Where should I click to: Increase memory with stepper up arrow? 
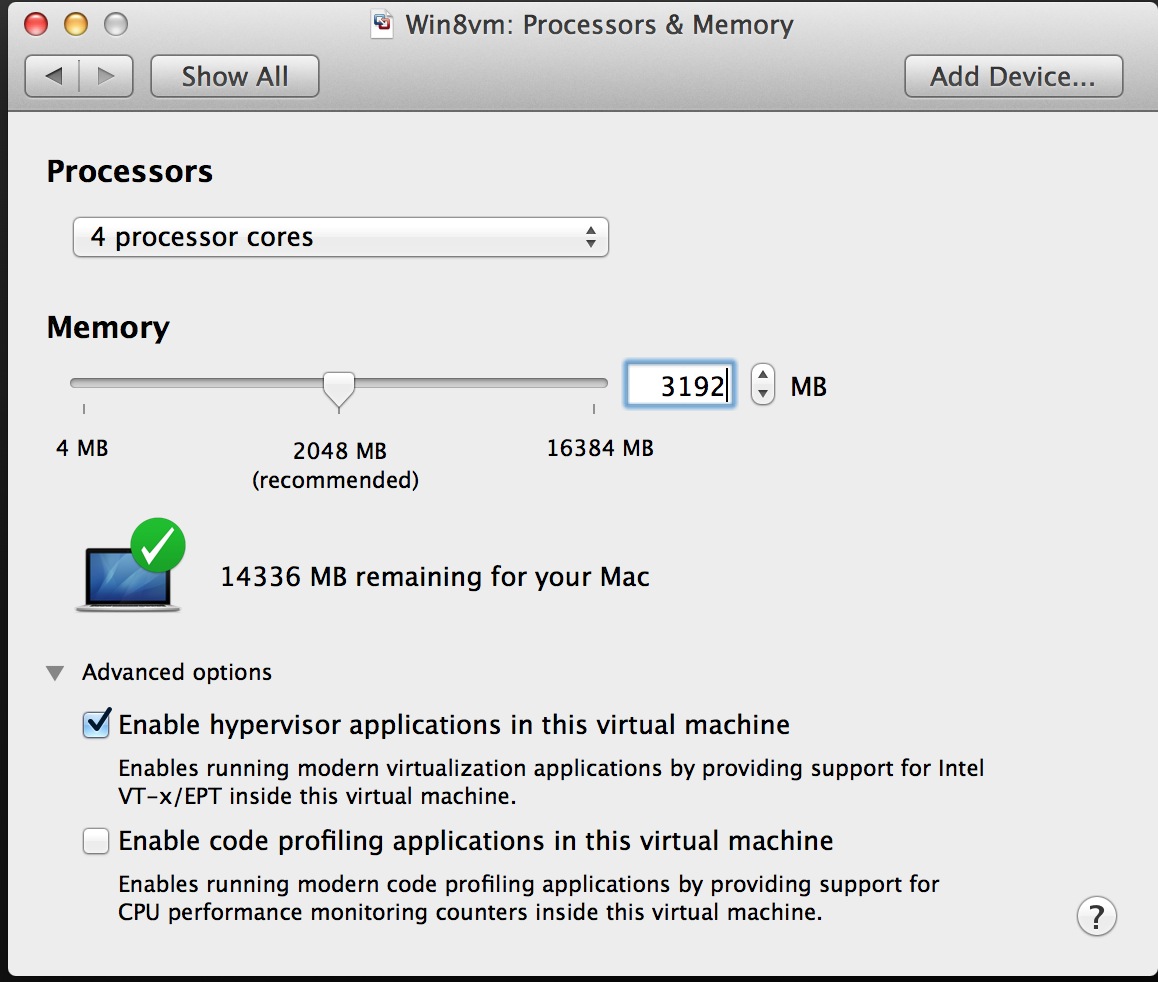[763, 375]
